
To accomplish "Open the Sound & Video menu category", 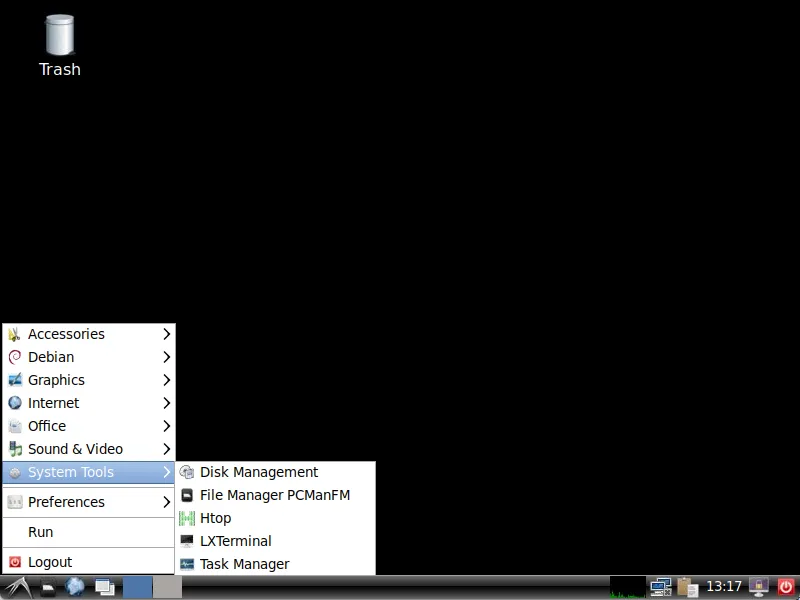I will pos(89,449).
